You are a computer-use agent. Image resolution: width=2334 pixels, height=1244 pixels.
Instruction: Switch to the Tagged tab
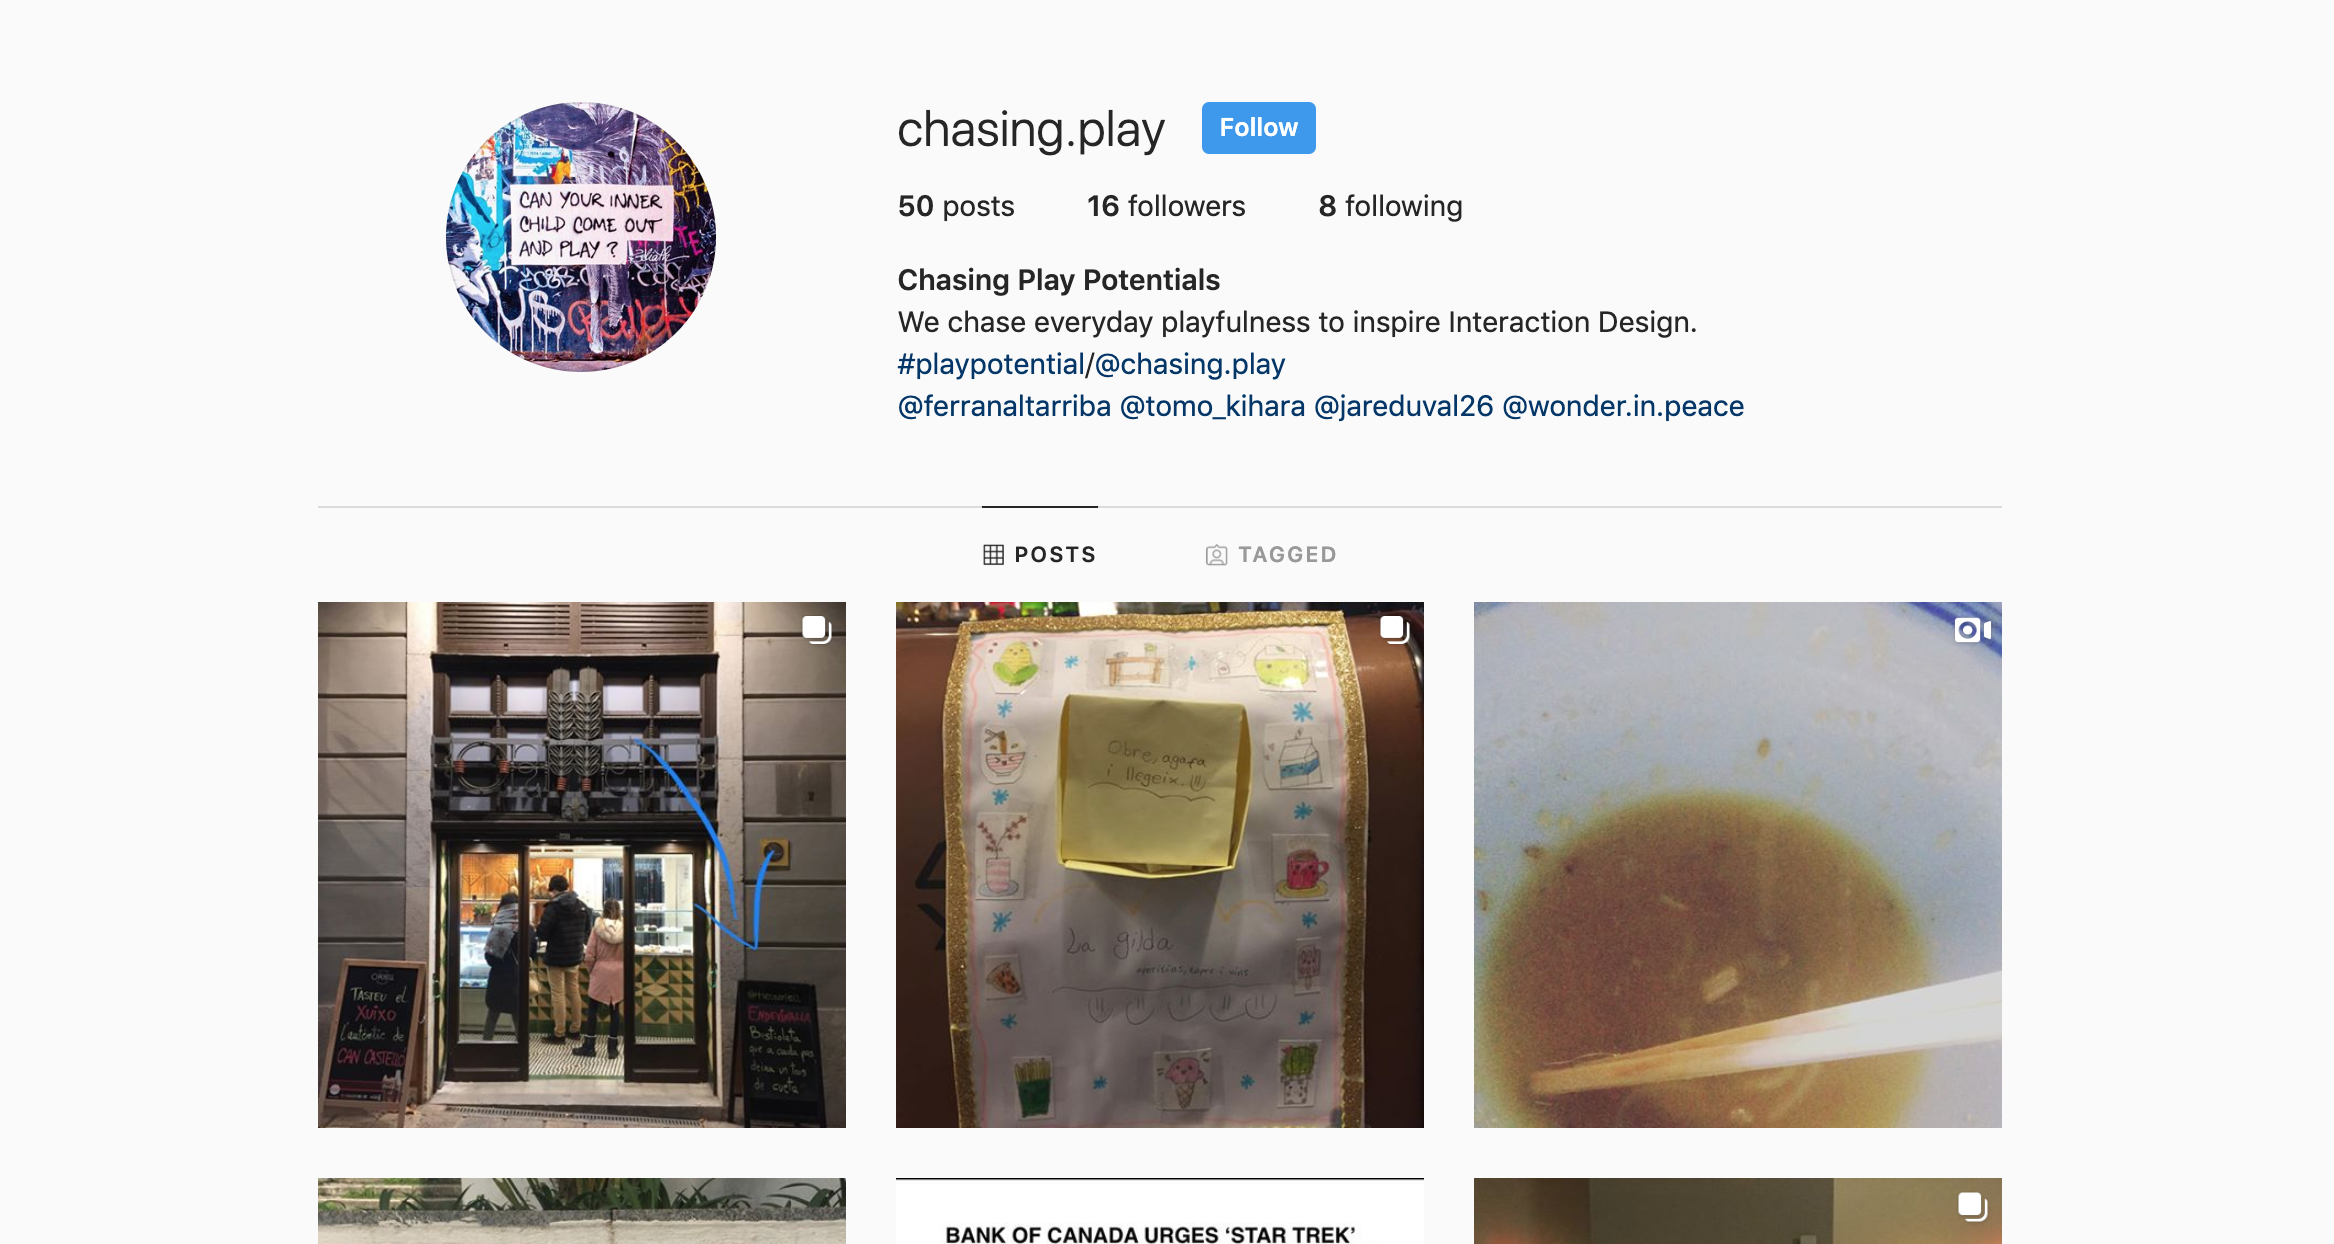(1270, 555)
